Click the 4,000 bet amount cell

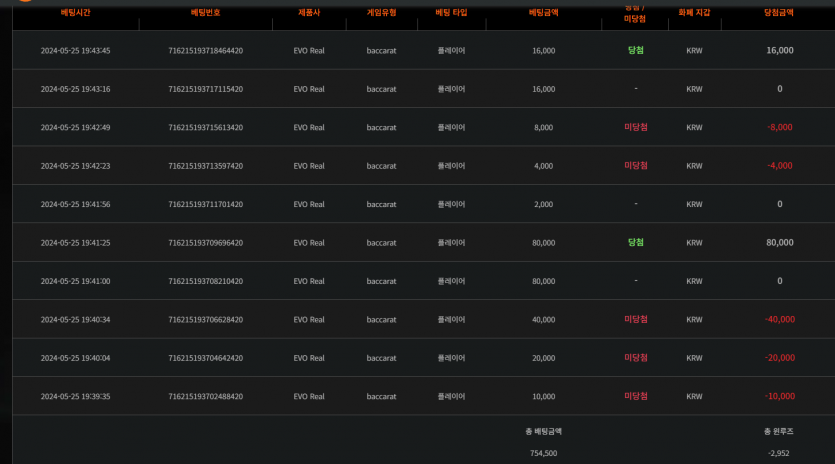[x=543, y=166]
